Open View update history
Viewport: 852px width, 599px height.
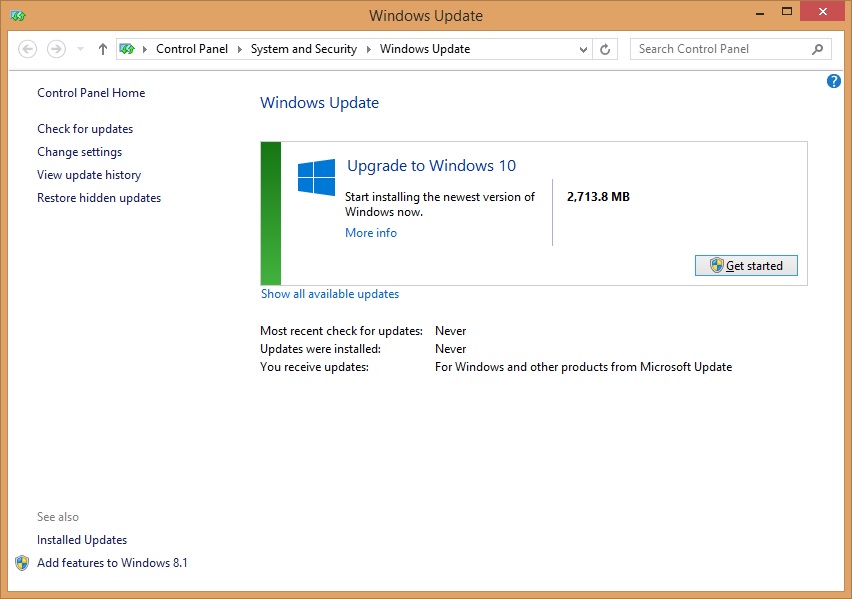(89, 175)
